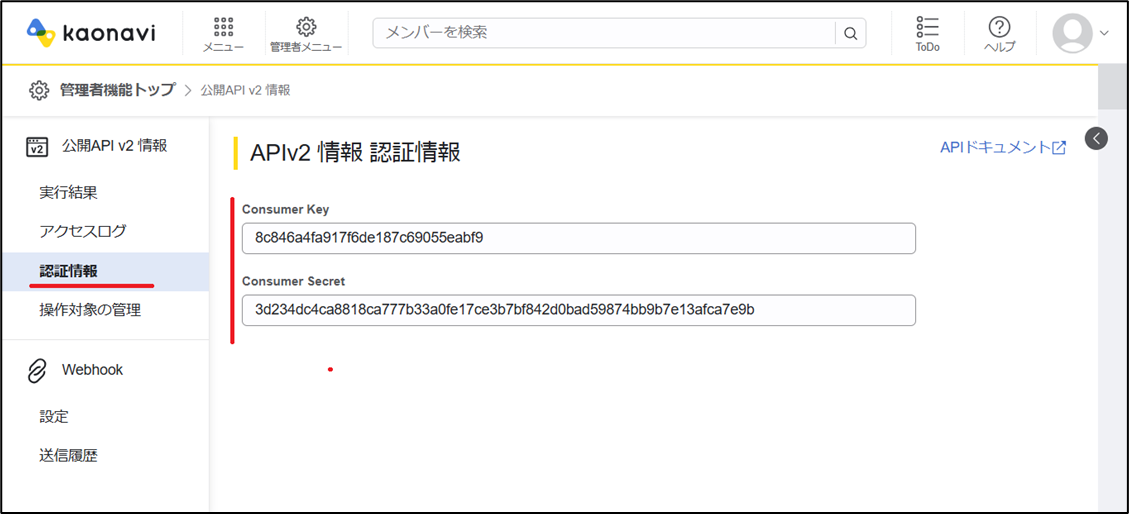Open the ToDo list icon
1129x514 pixels.
927,28
